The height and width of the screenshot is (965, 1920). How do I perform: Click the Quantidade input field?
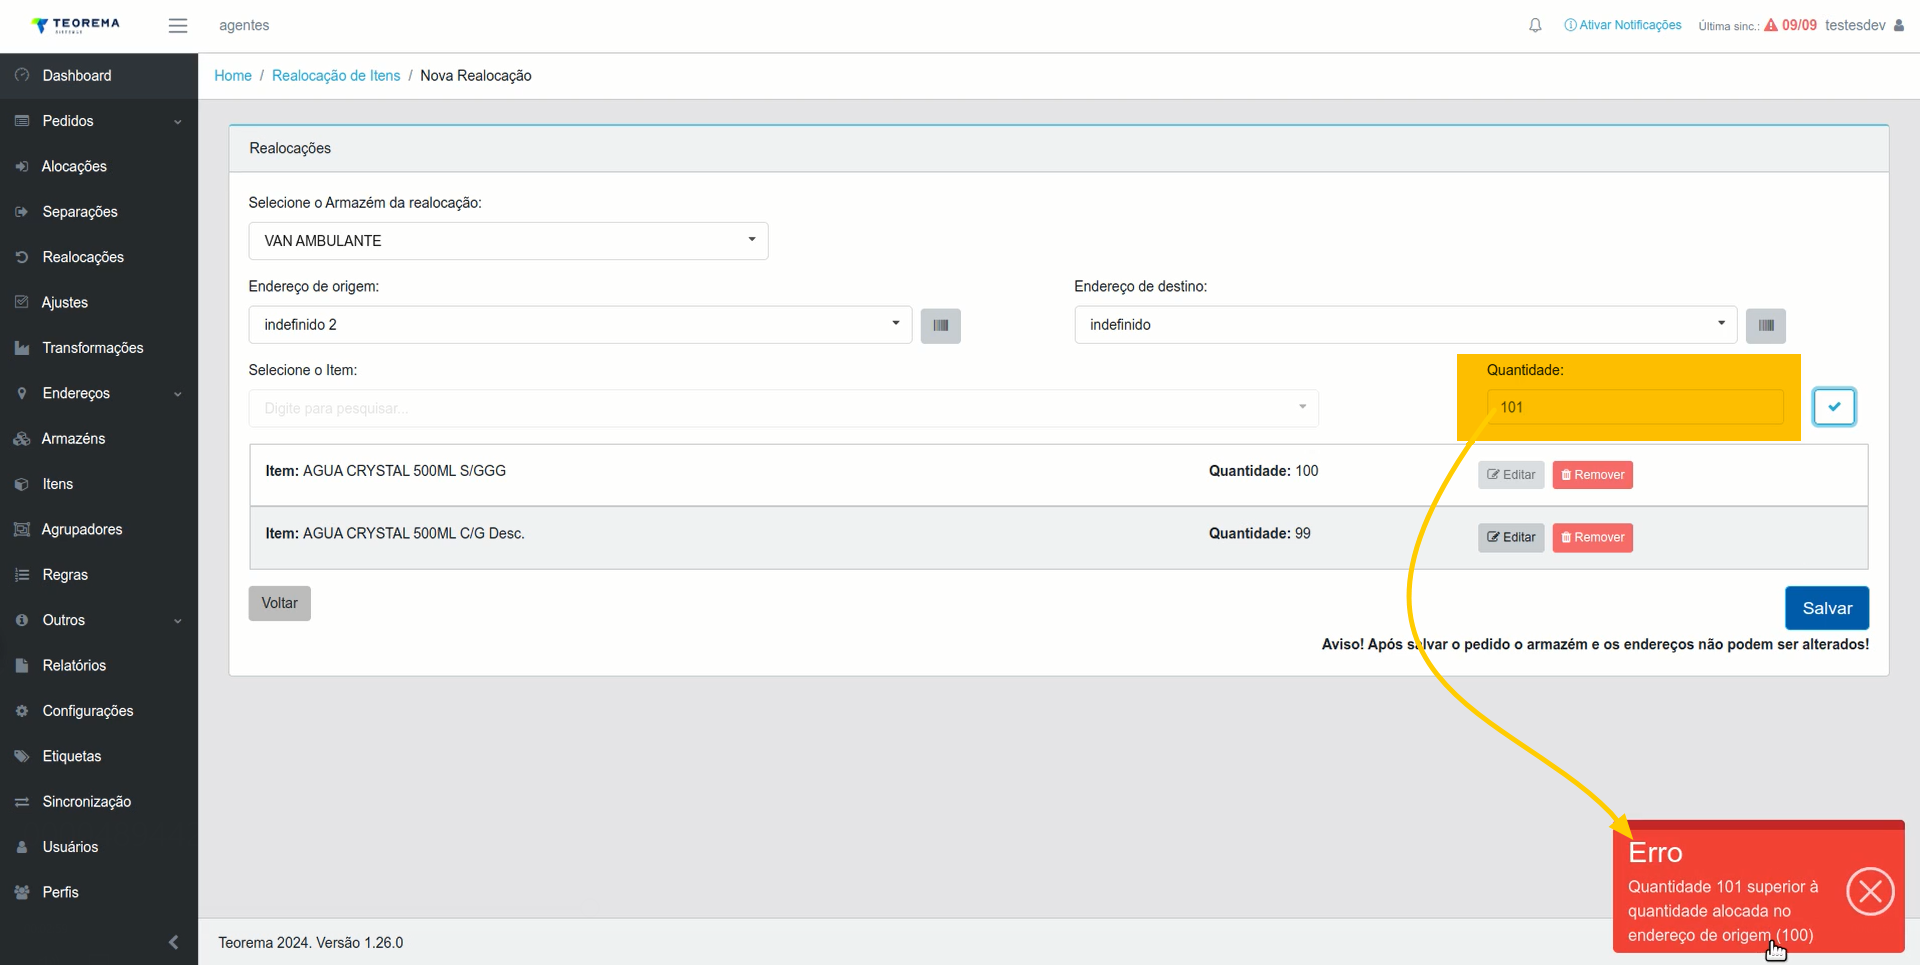click(1635, 407)
